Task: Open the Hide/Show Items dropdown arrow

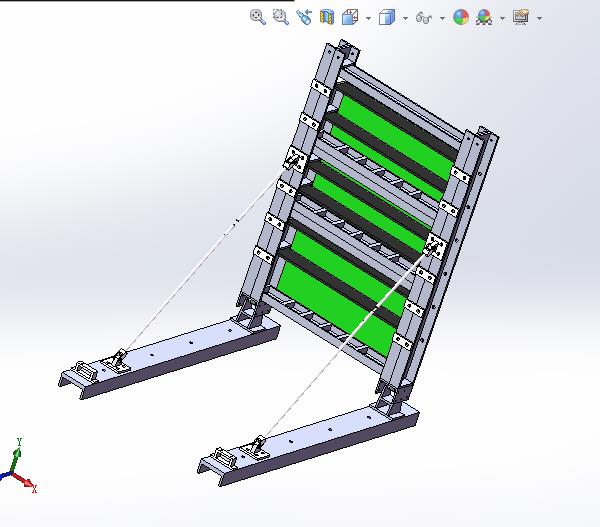Action: click(x=442, y=18)
